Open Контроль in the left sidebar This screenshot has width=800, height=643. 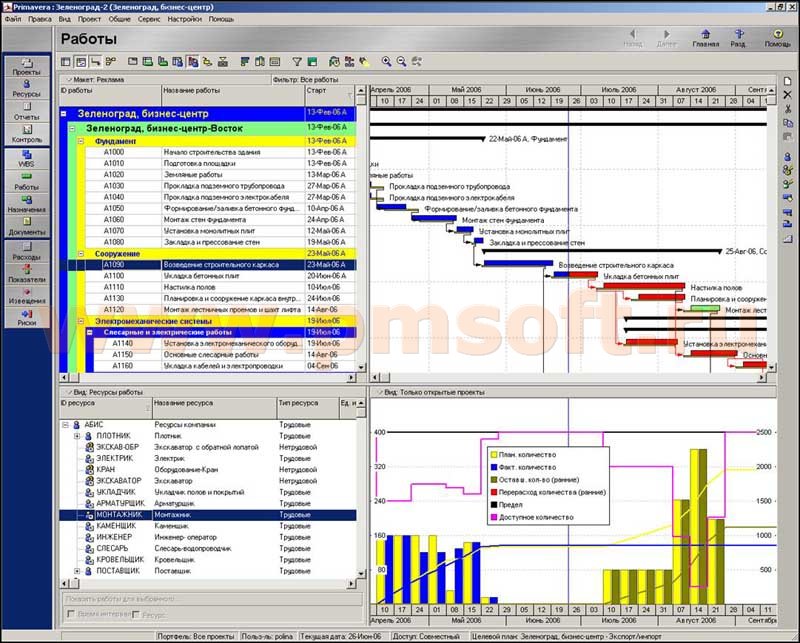(x=27, y=134)
